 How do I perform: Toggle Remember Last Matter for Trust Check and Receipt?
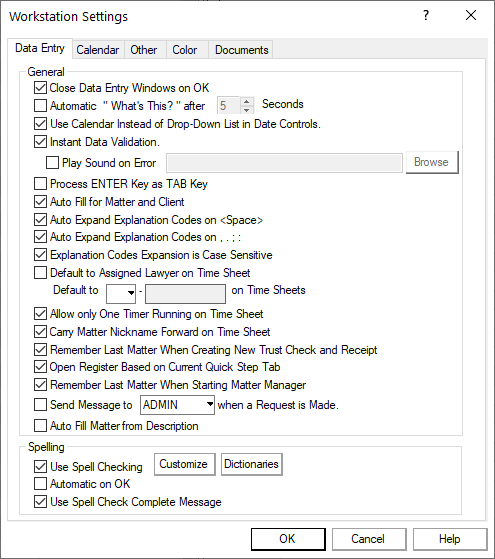click(x=40, y=349)
